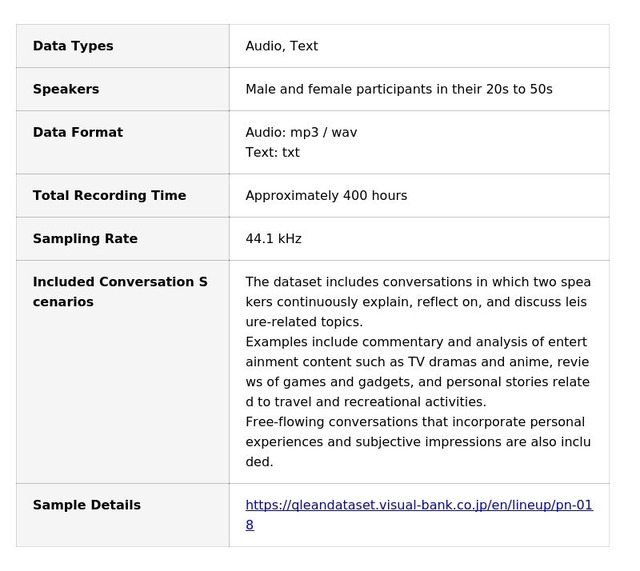Click the 'Total Recording Time' label
This screenshot has width=640, height=571.
pyautogui.click(x=109, y=195)
